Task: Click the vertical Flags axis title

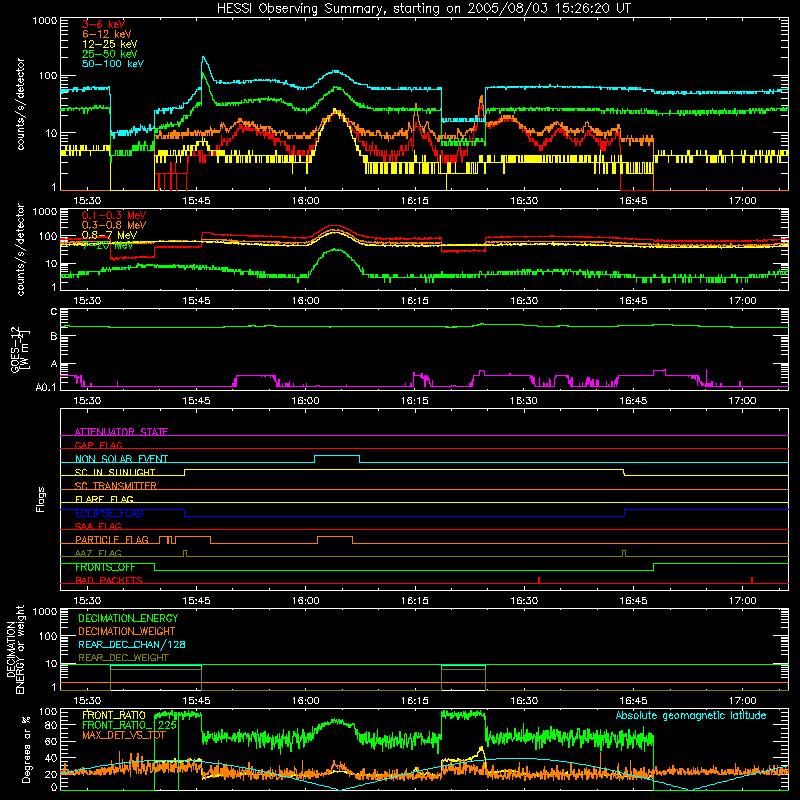Action: pyautogui.click(x=41, y=499)
